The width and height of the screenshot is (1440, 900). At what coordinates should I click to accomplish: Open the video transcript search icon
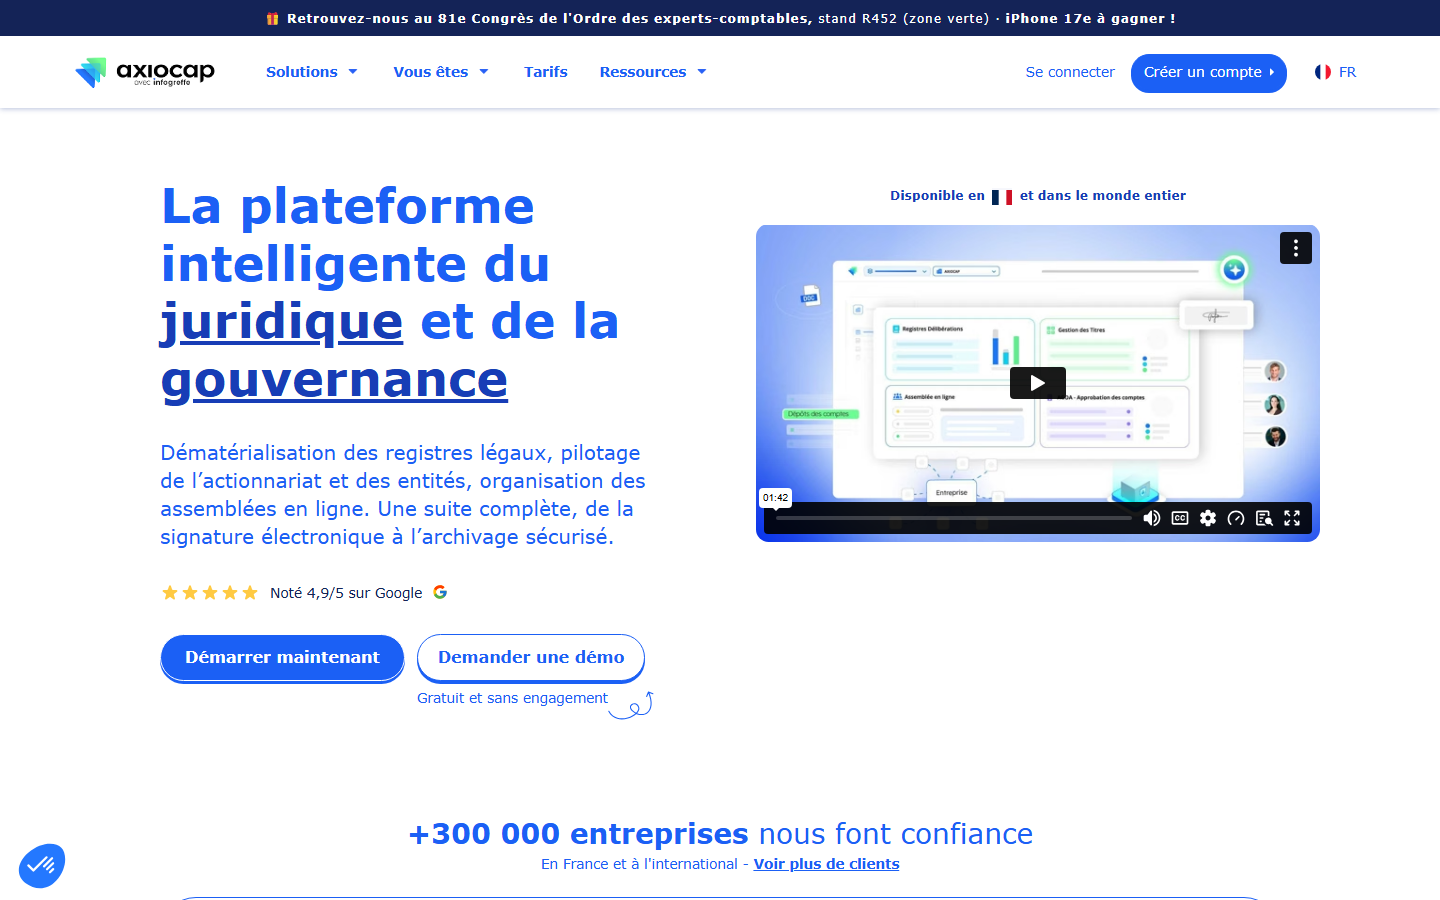[1264, 518]
